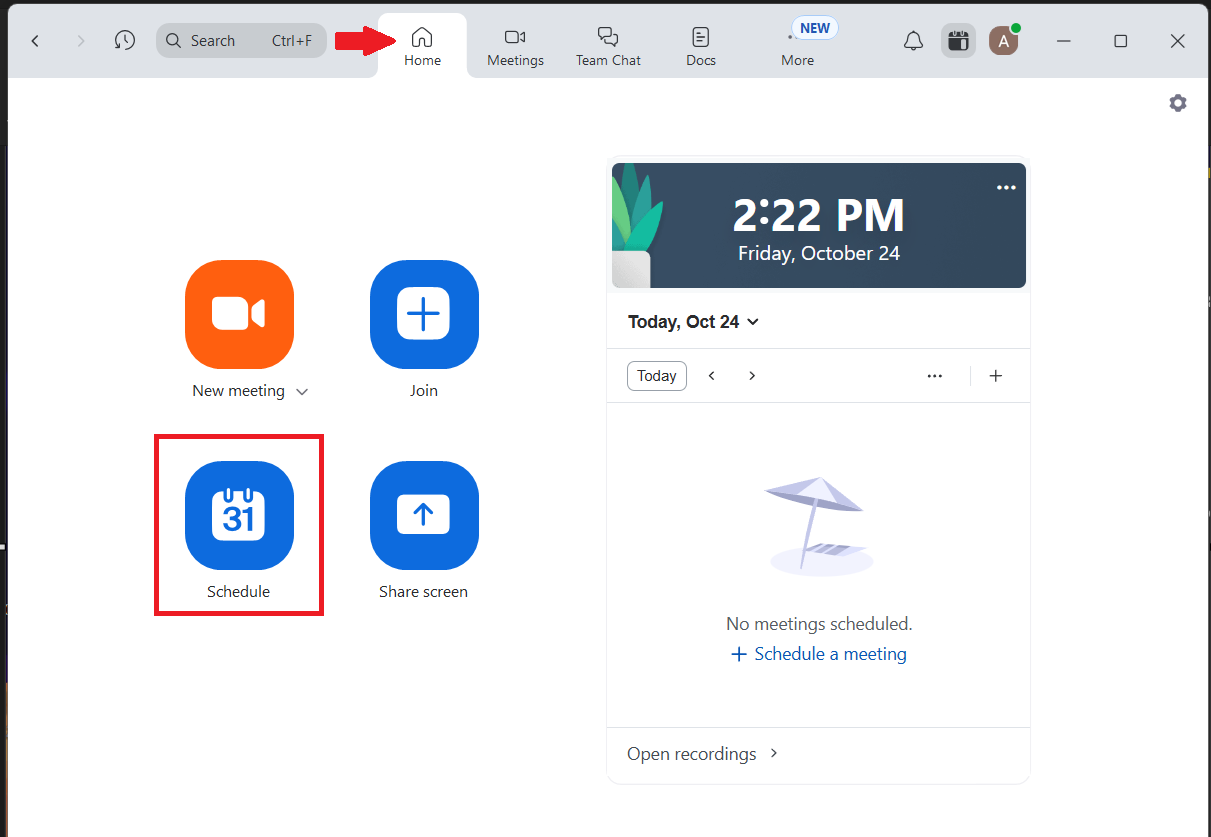The height and width of the screenshot is (837, 1211).
Task: Expand the New meeting options chevron
Action: click(303, 392)
